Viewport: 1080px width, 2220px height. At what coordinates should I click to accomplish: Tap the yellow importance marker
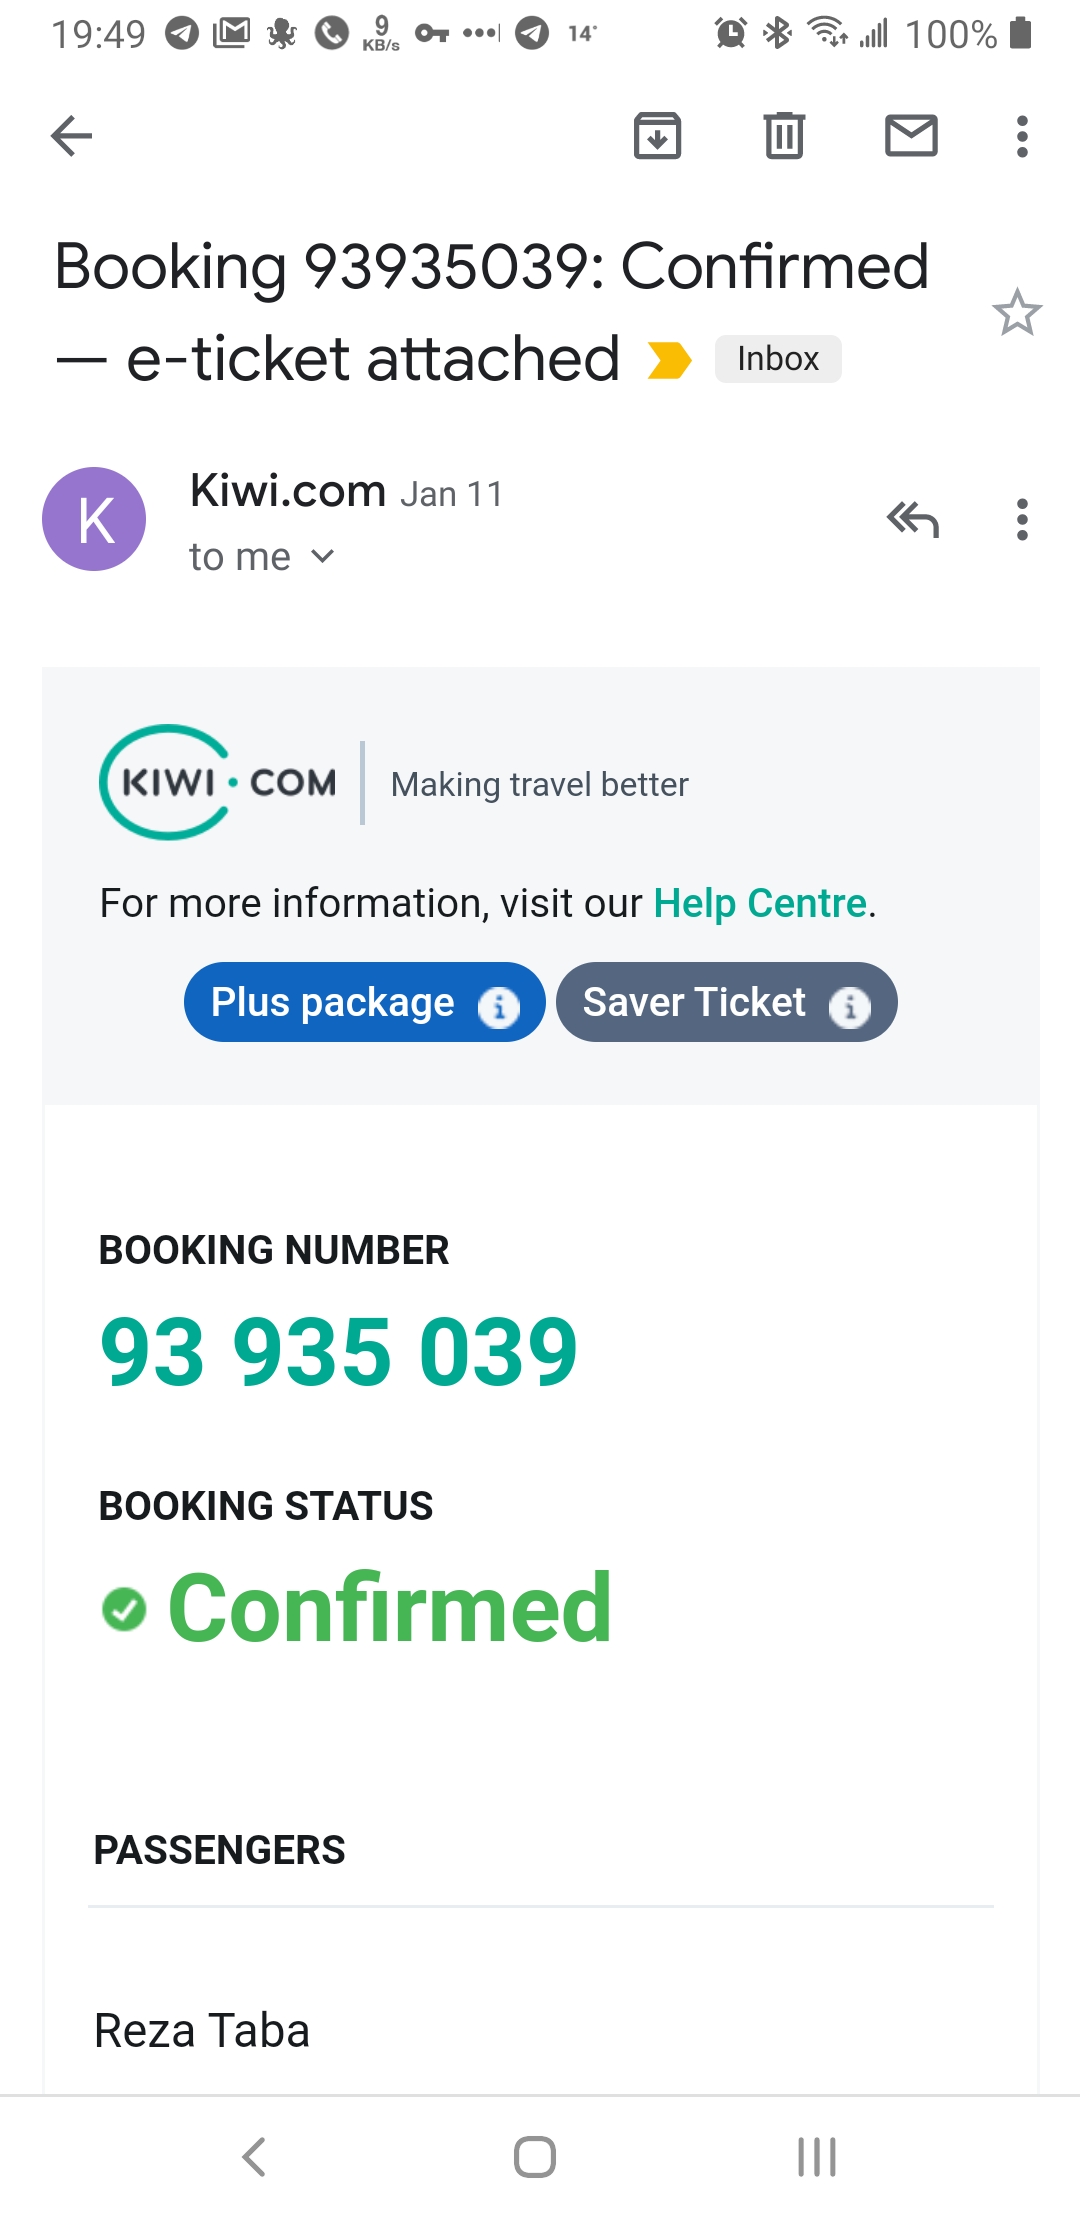click(669, 360)
